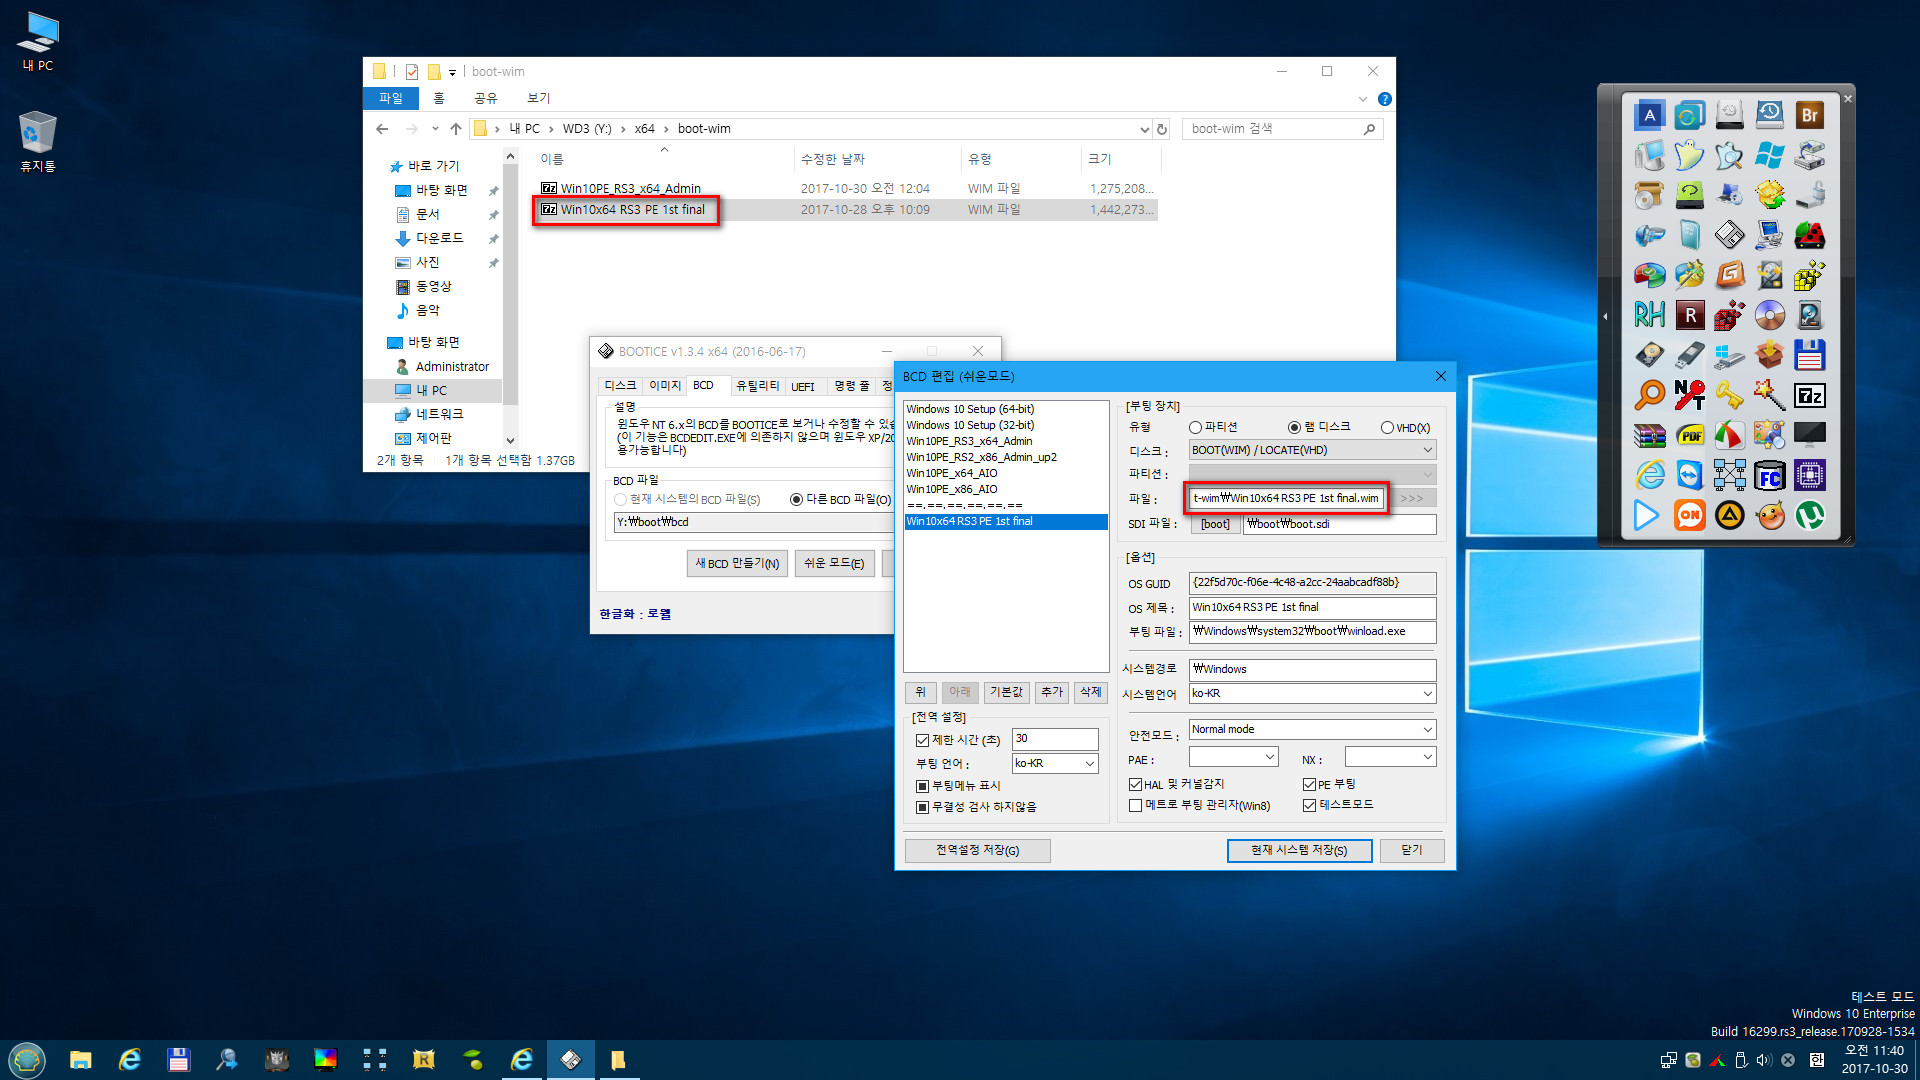This screenshot has height=1080, width=1920.
Task: Open the BOOTICE diamond floppy dock icon
Action: coord(1729,235)
